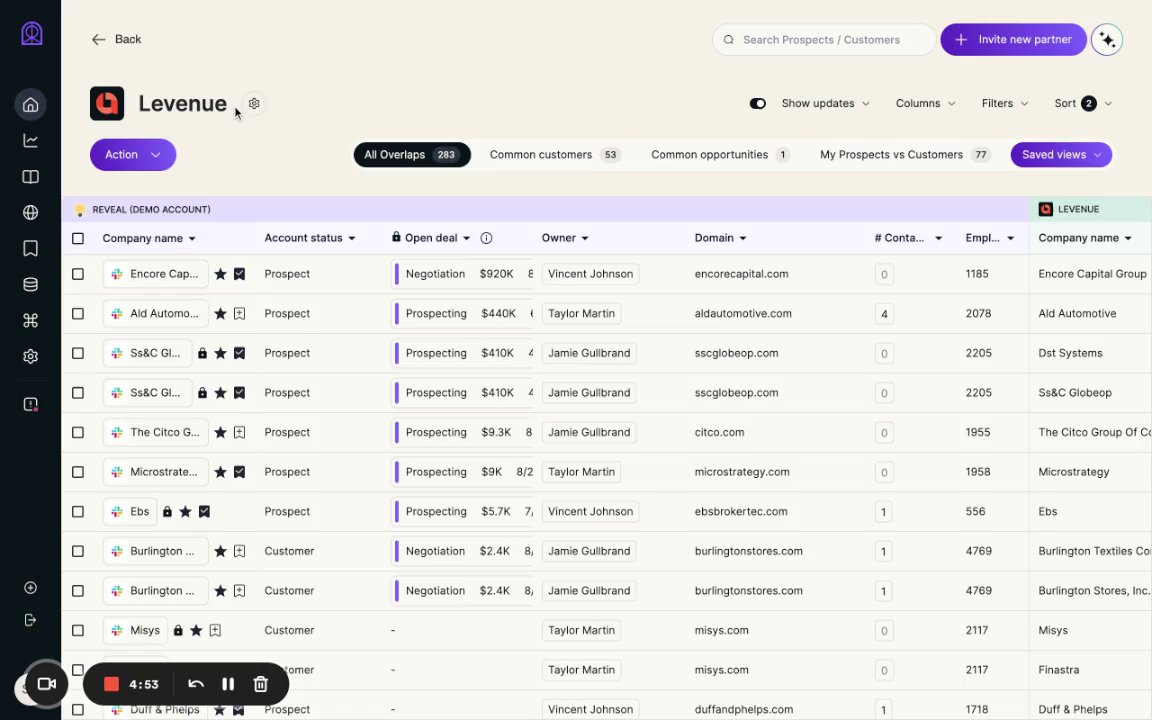Image resolution: width=1152 pixels, height=720 pixels.
Task: Open the Encore Cap company chip
Action: point(156,274)
